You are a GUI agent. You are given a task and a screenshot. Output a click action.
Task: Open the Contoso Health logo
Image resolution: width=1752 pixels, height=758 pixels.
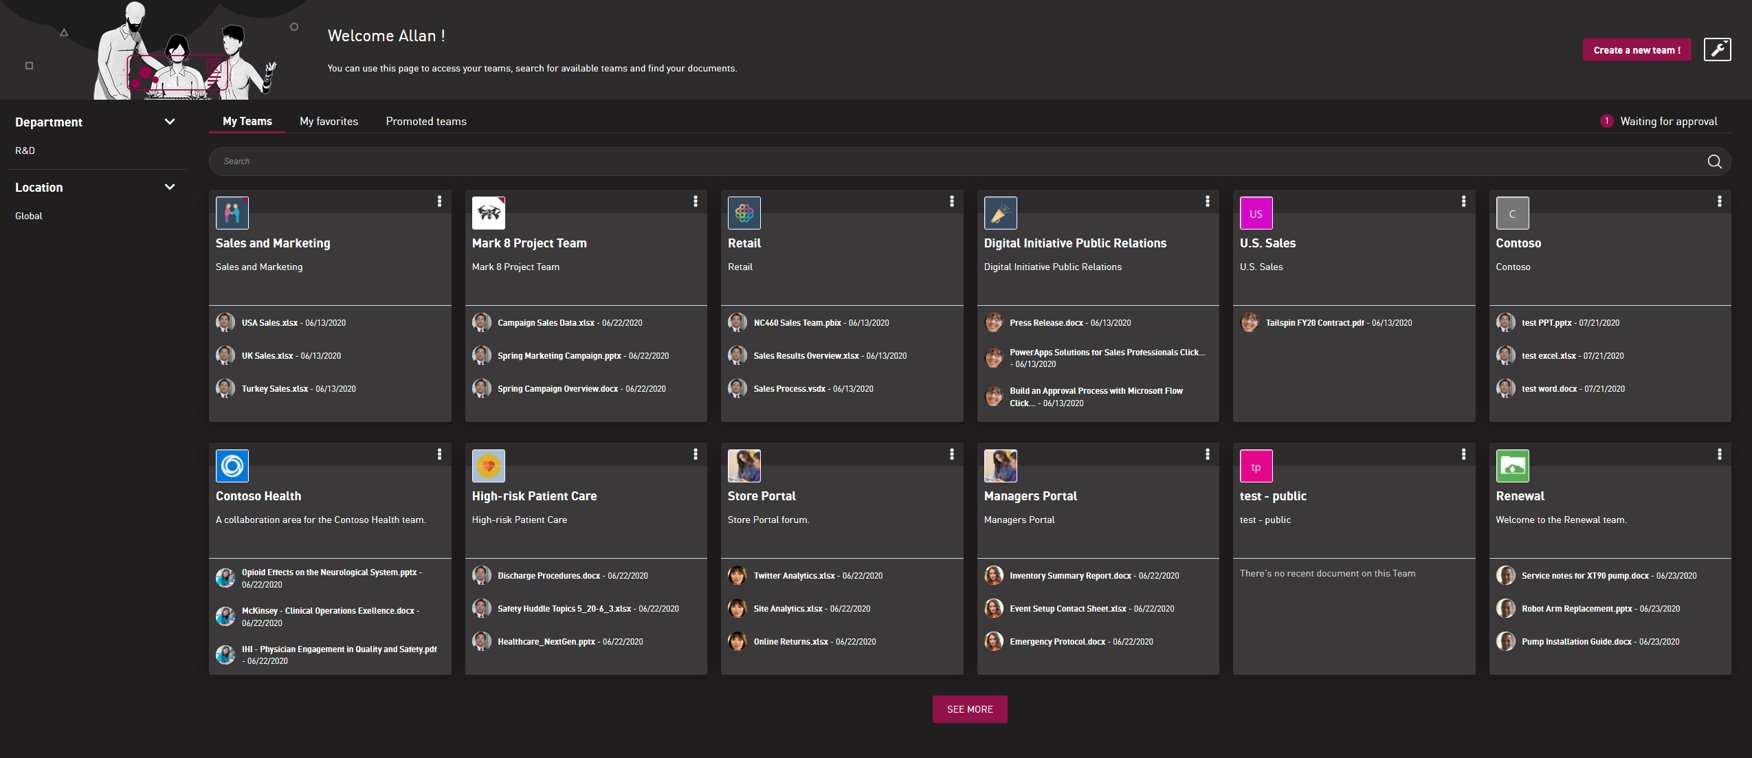232,466
